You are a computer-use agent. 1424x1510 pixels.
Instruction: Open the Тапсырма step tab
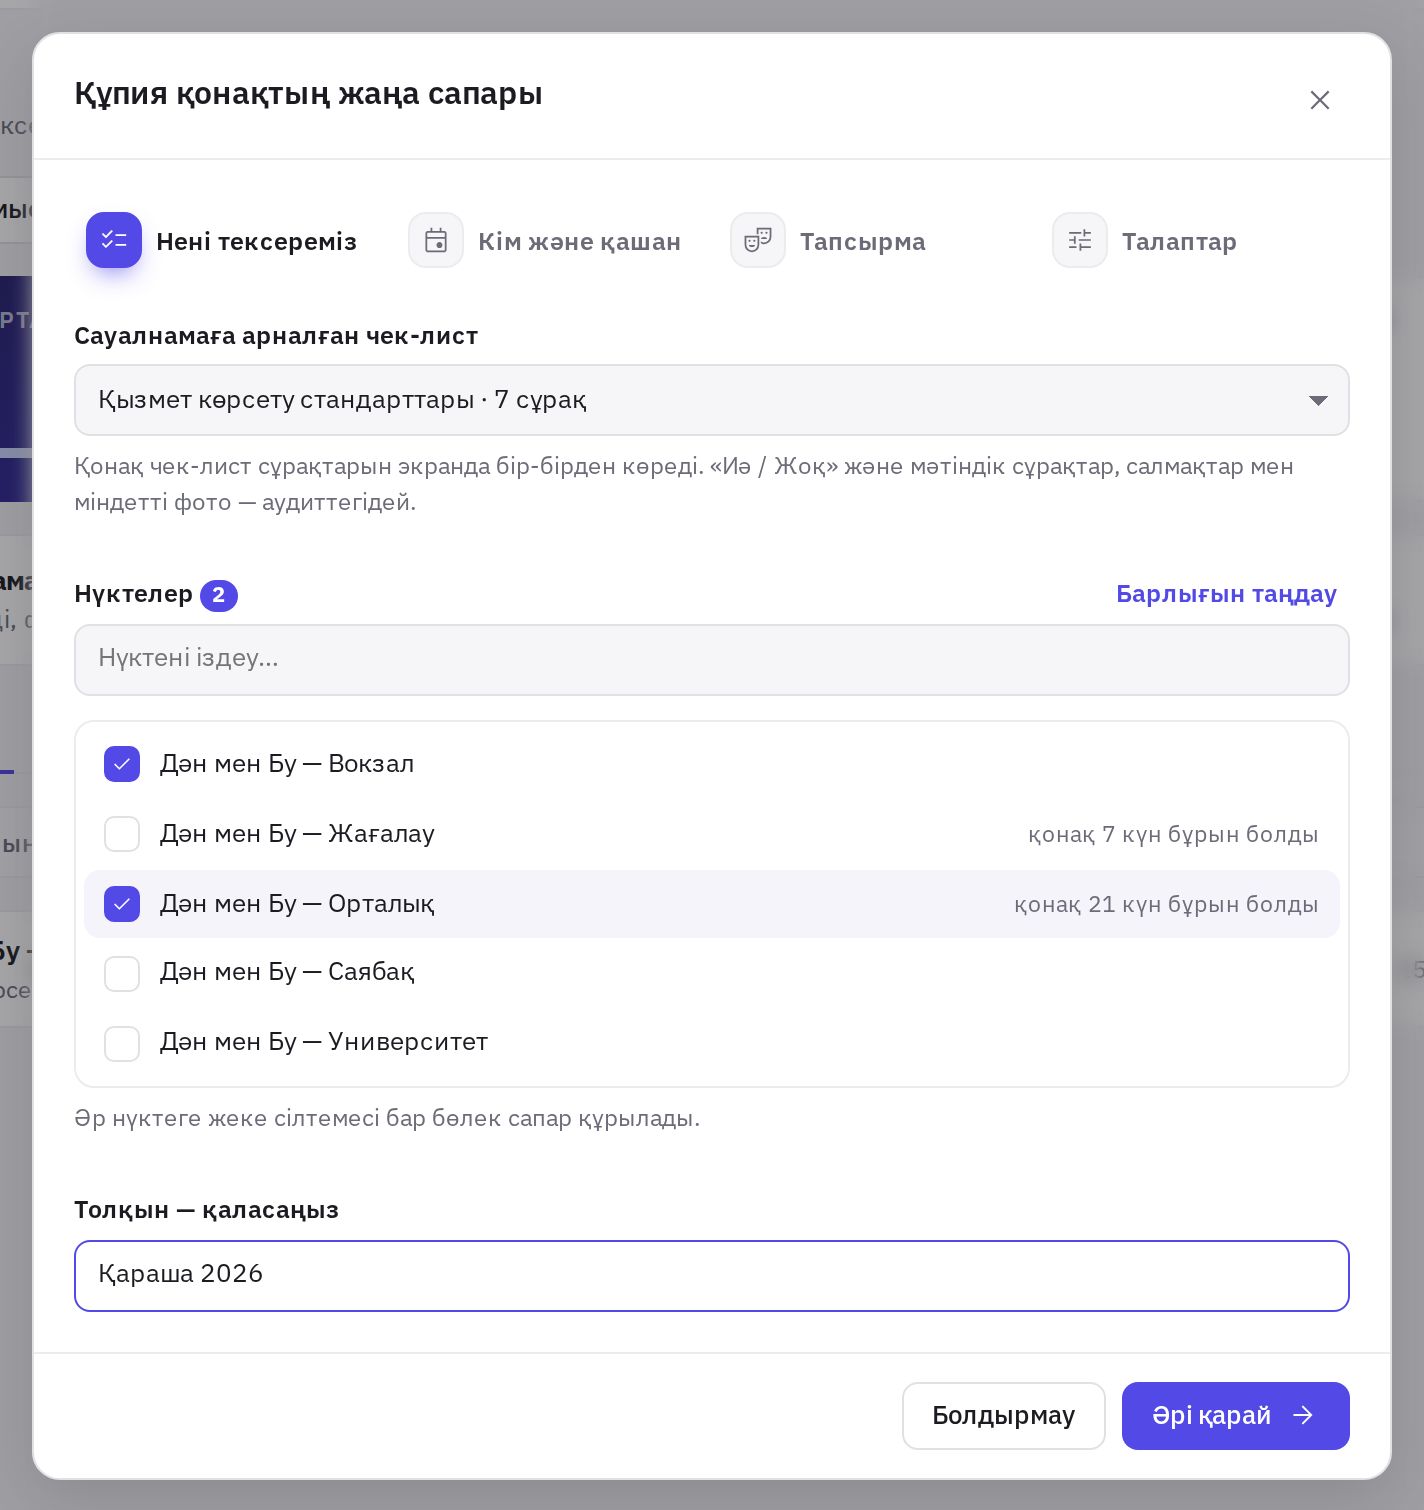(829, 240)
